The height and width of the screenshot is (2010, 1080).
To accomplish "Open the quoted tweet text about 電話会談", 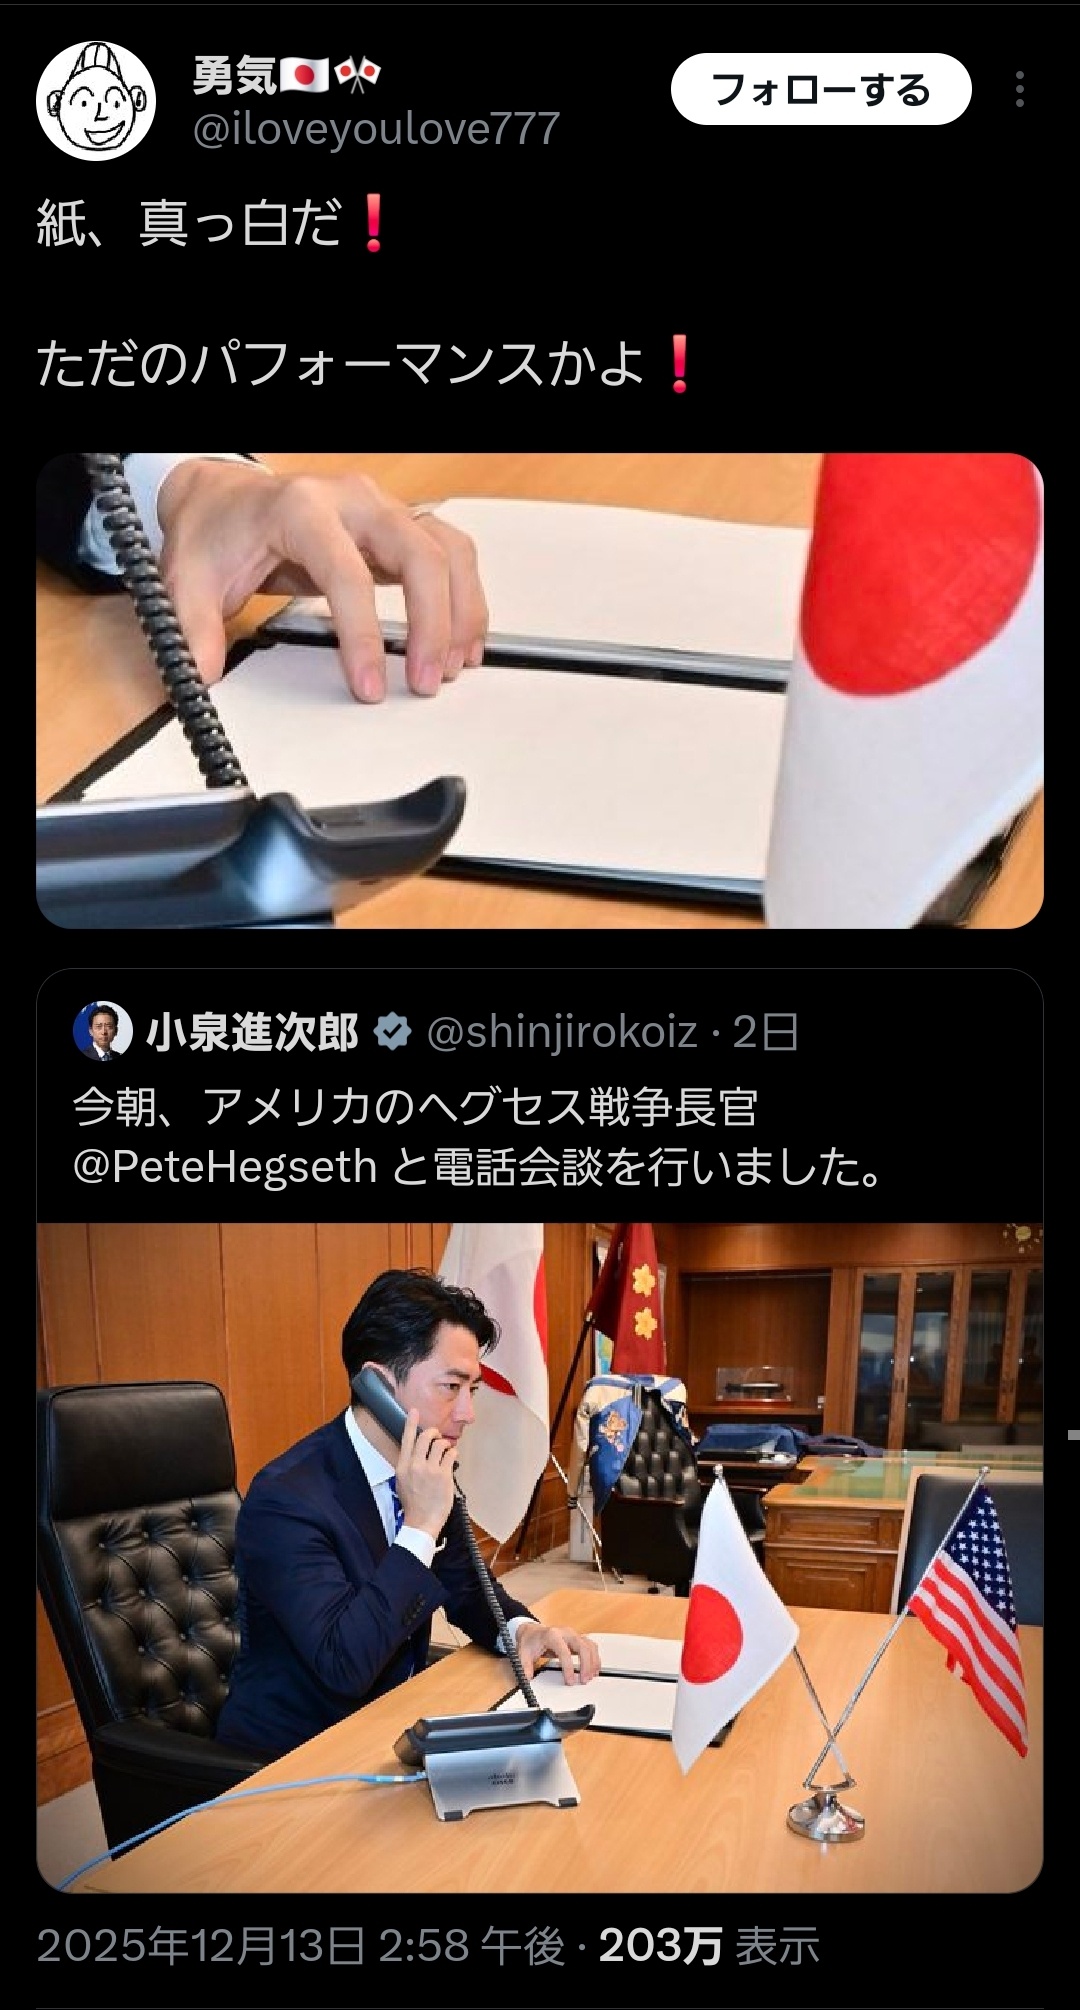I will coord(478,1137).
